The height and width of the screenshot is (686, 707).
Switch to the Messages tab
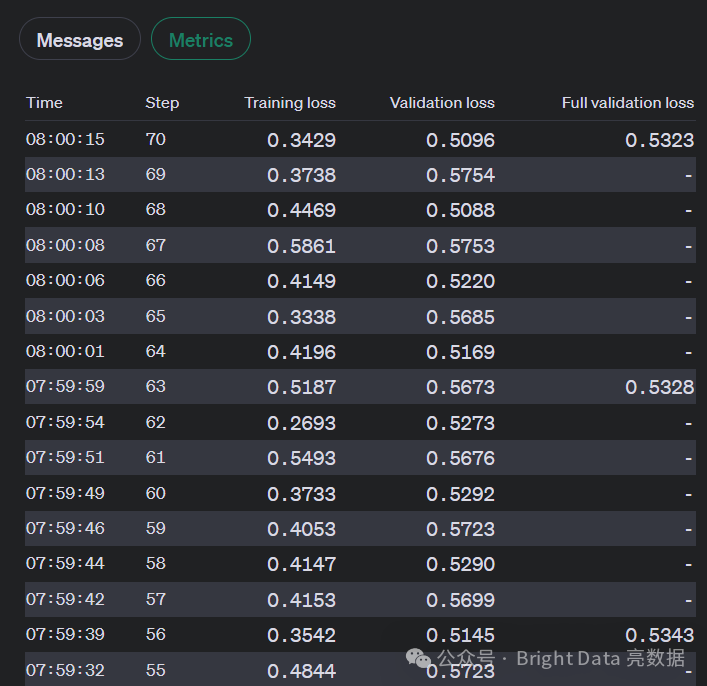pos(80,40)
